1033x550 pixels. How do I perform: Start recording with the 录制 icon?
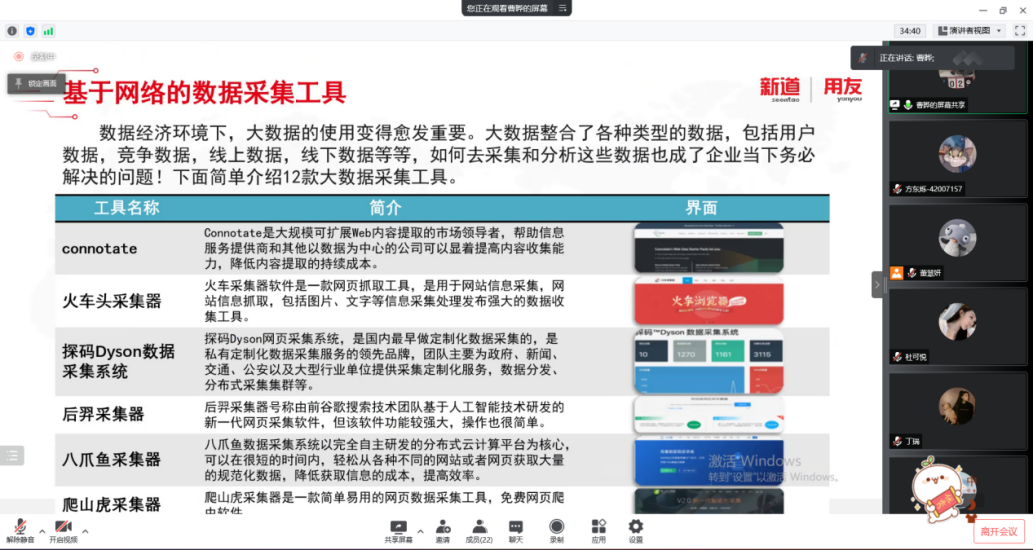pos(556,529)
